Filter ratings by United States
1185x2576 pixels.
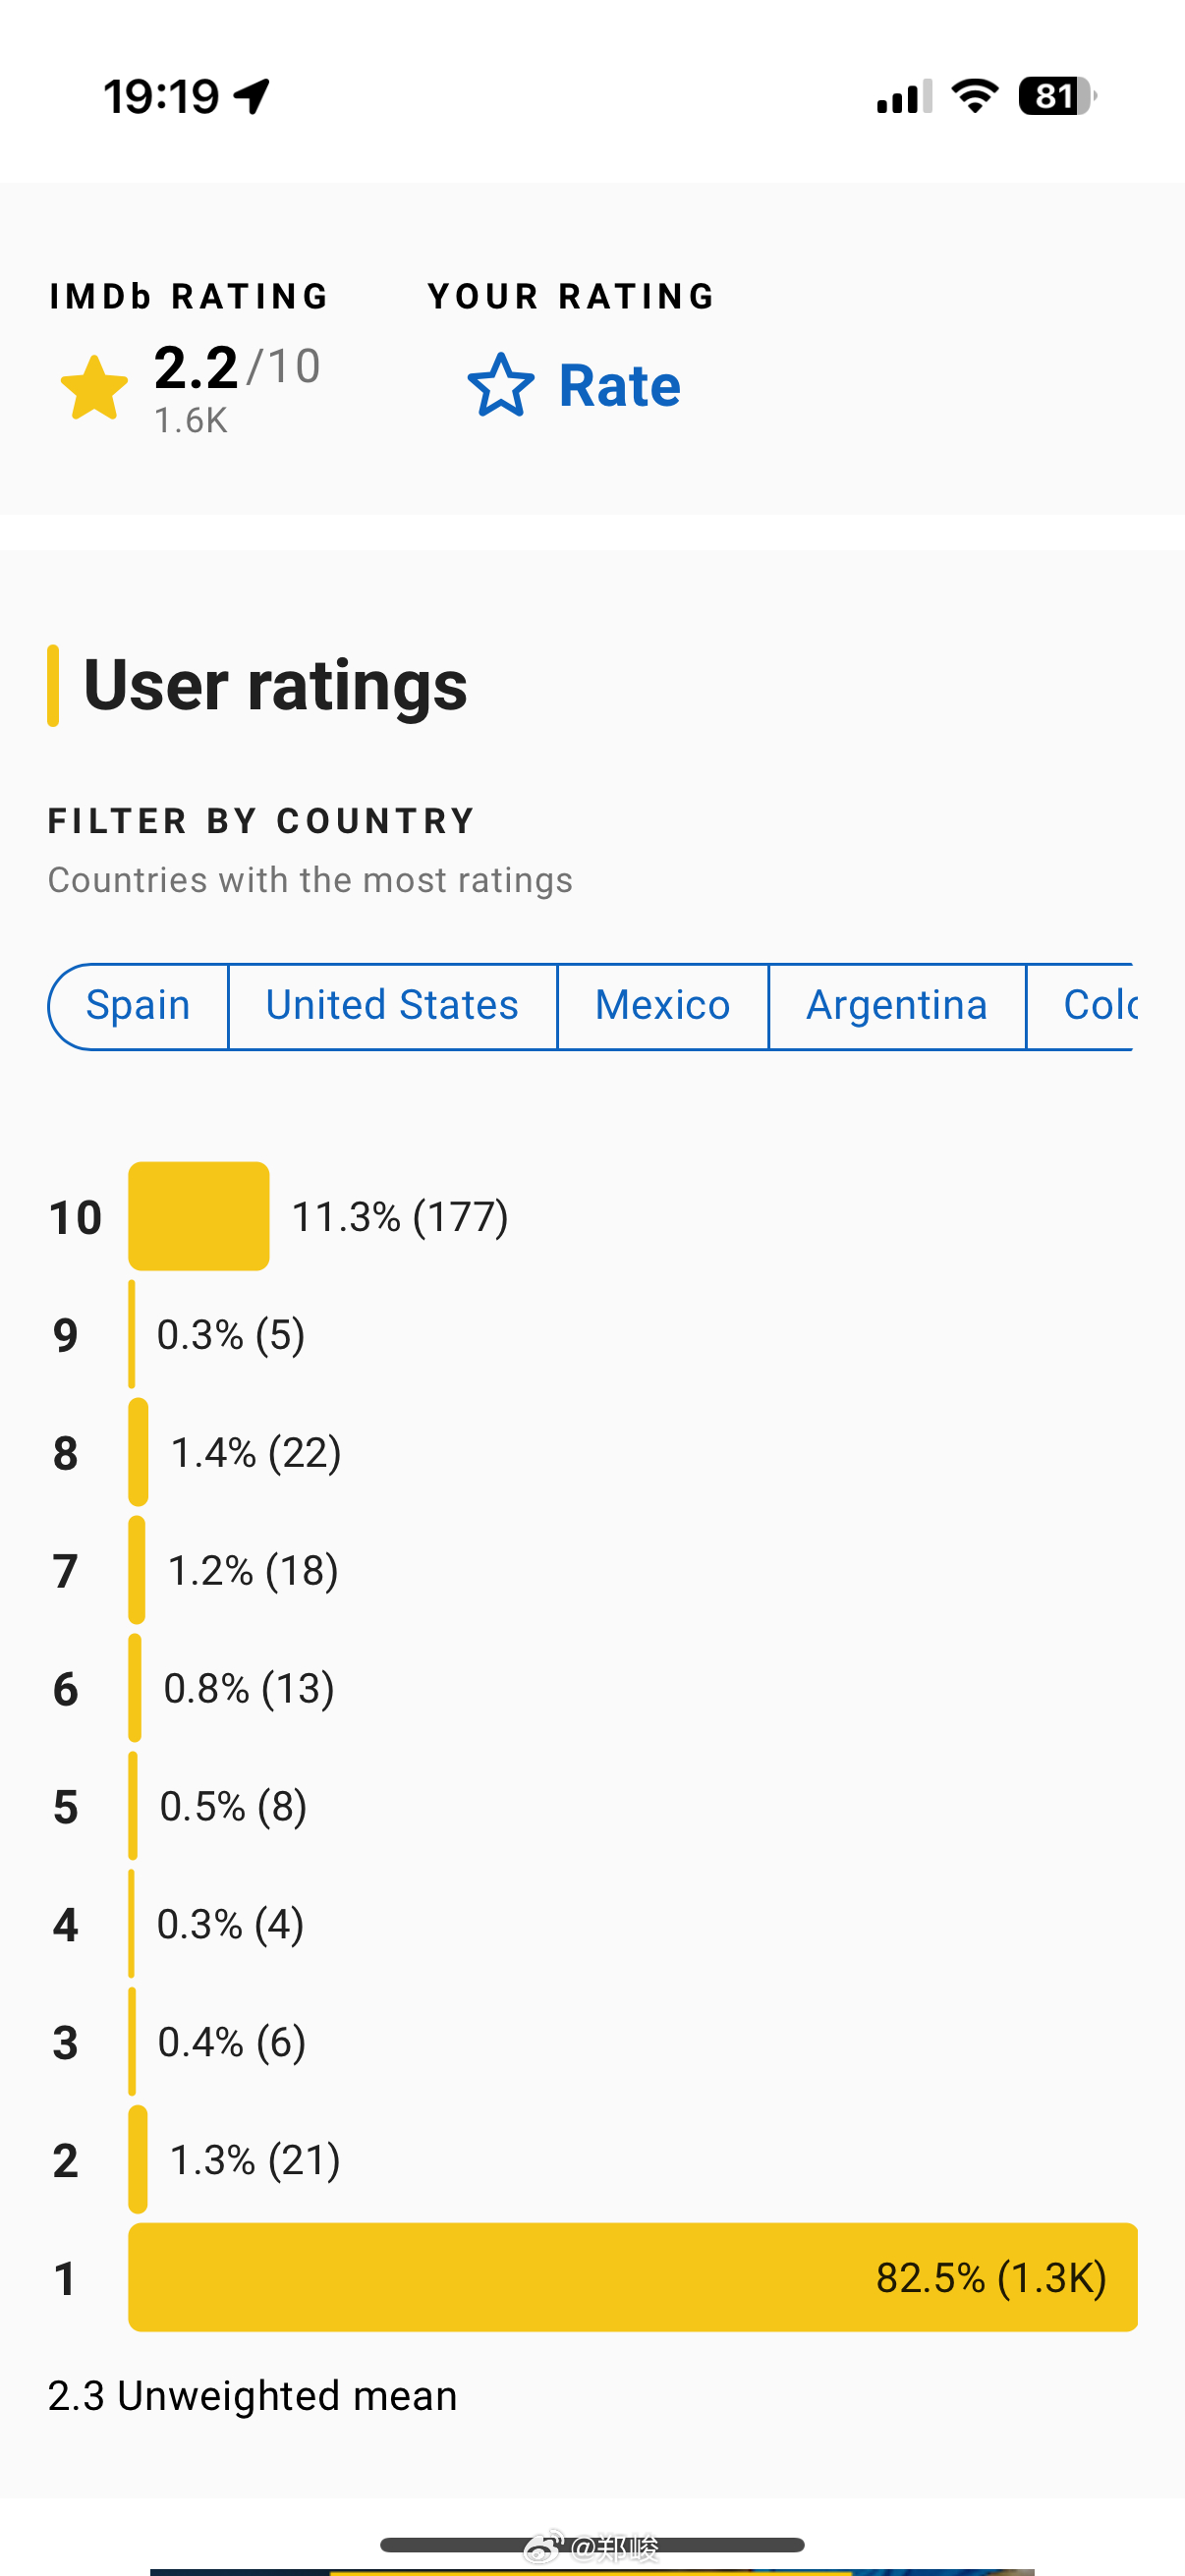[392, 1006]
